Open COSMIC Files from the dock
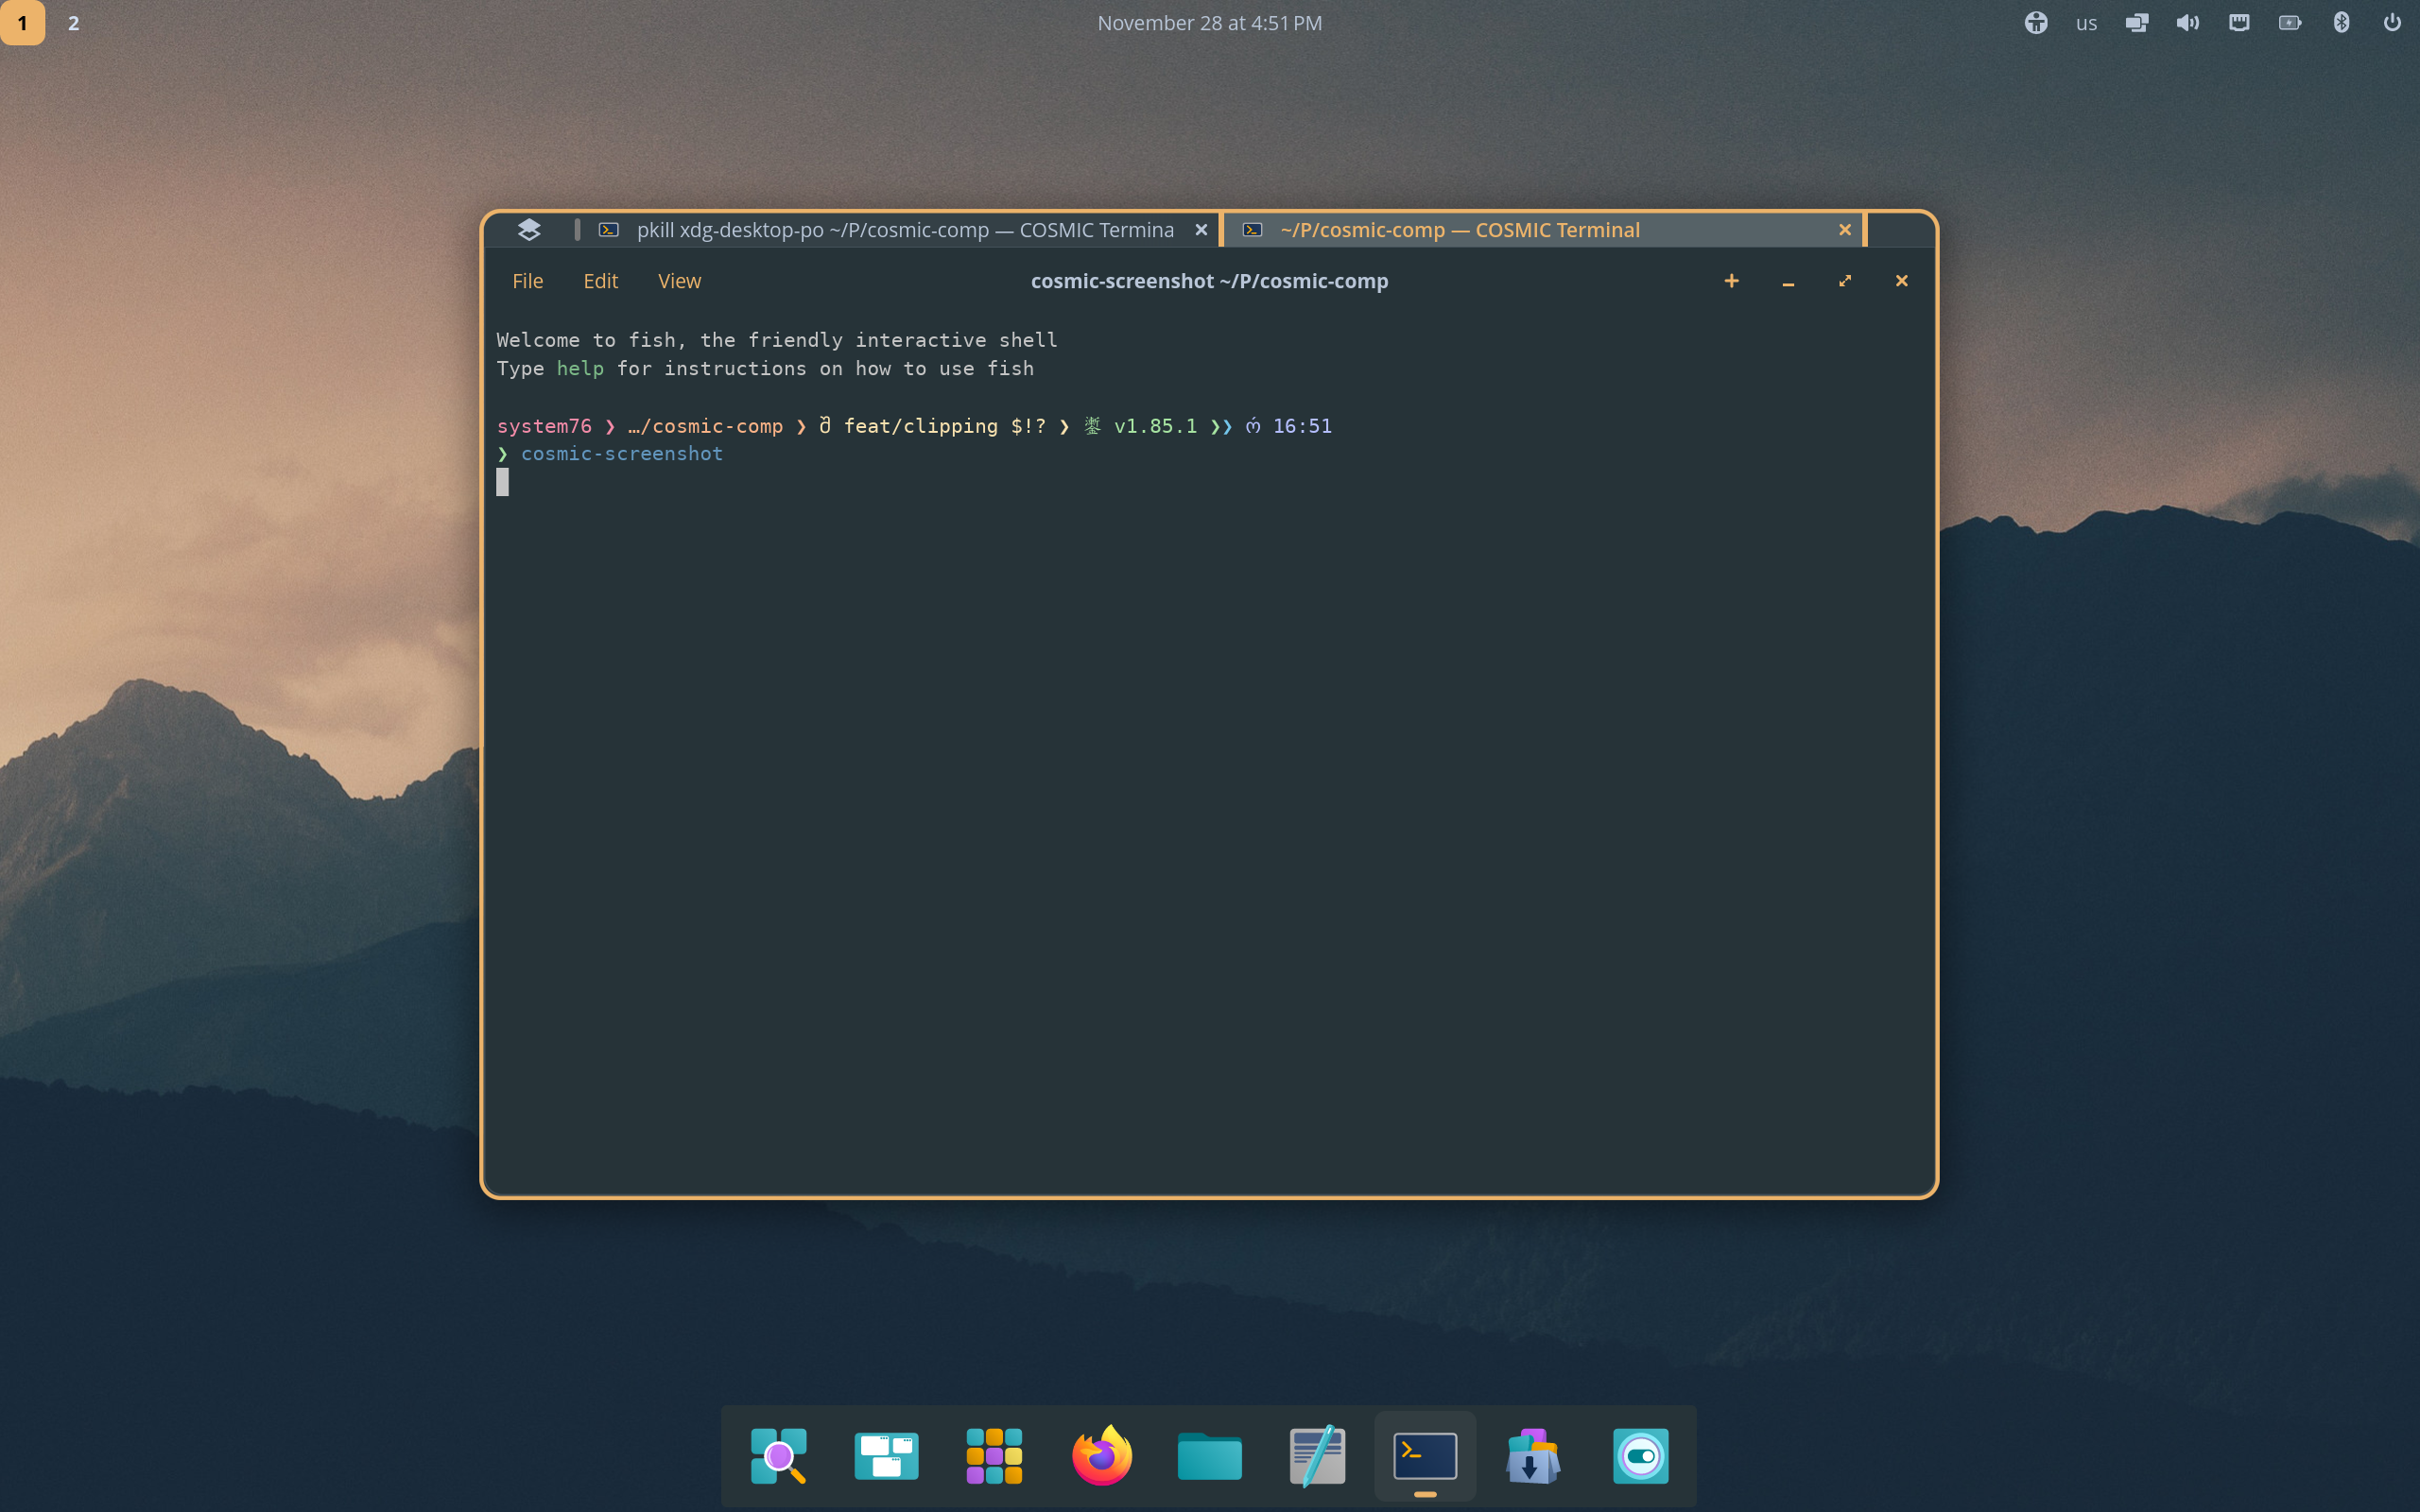 coord(1209,1456)
